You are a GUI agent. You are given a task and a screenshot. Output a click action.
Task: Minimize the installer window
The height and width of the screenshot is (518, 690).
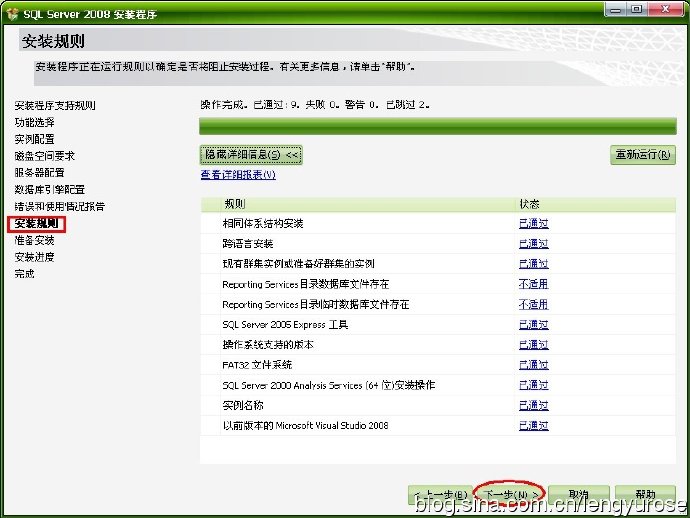616,9
